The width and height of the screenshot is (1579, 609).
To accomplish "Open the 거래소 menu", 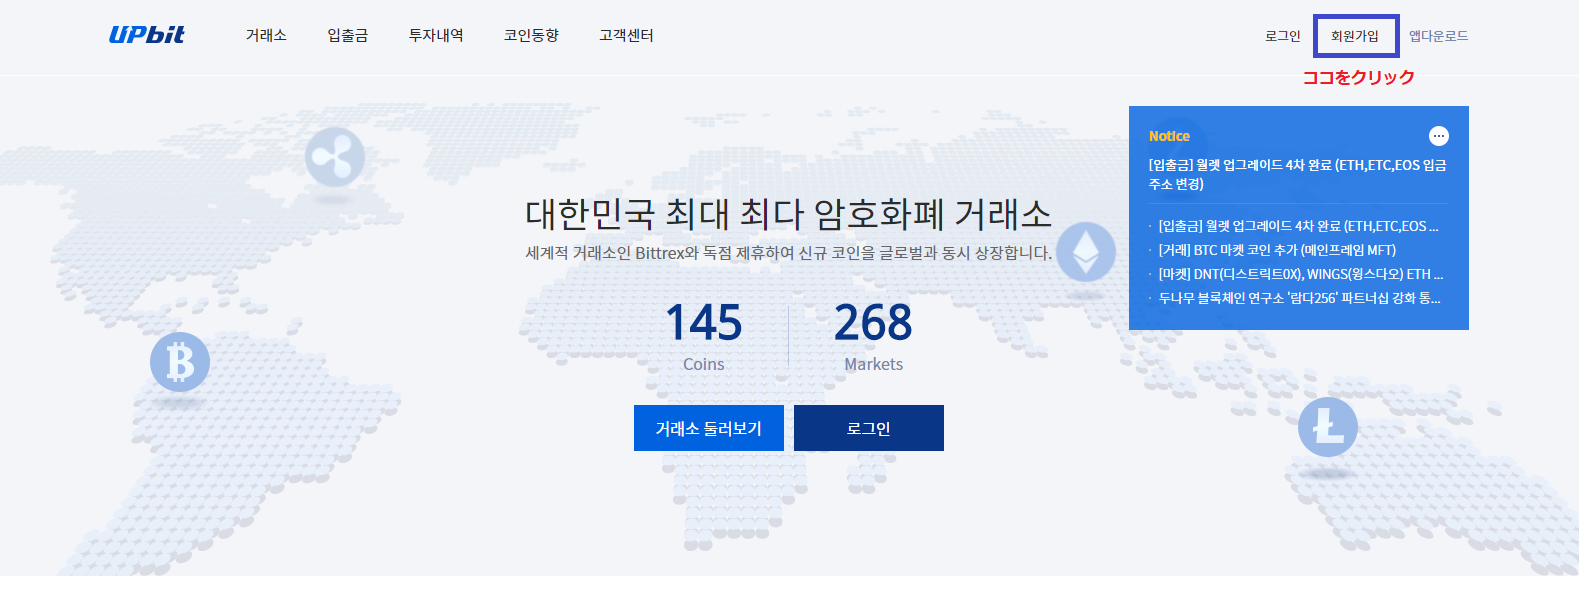I will tap(266, 36).
